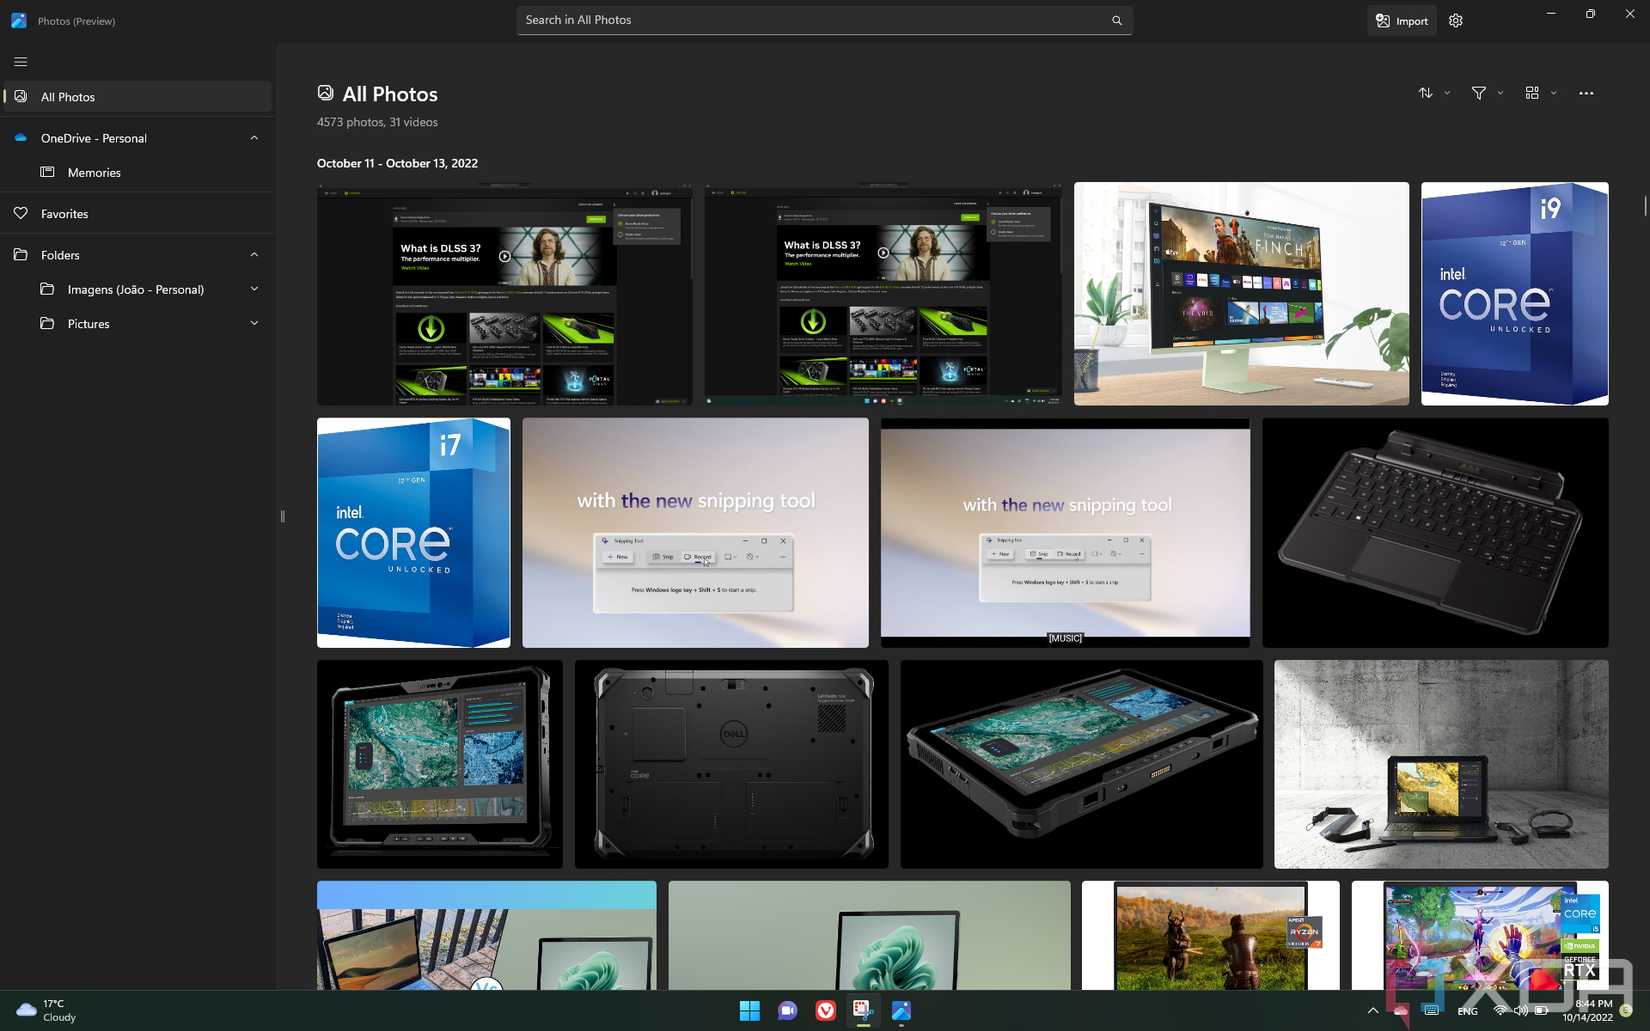Expand the Imagens (João - Personal) folder
This screenshot has width=1650, height=1031.
tap(254, 288)
